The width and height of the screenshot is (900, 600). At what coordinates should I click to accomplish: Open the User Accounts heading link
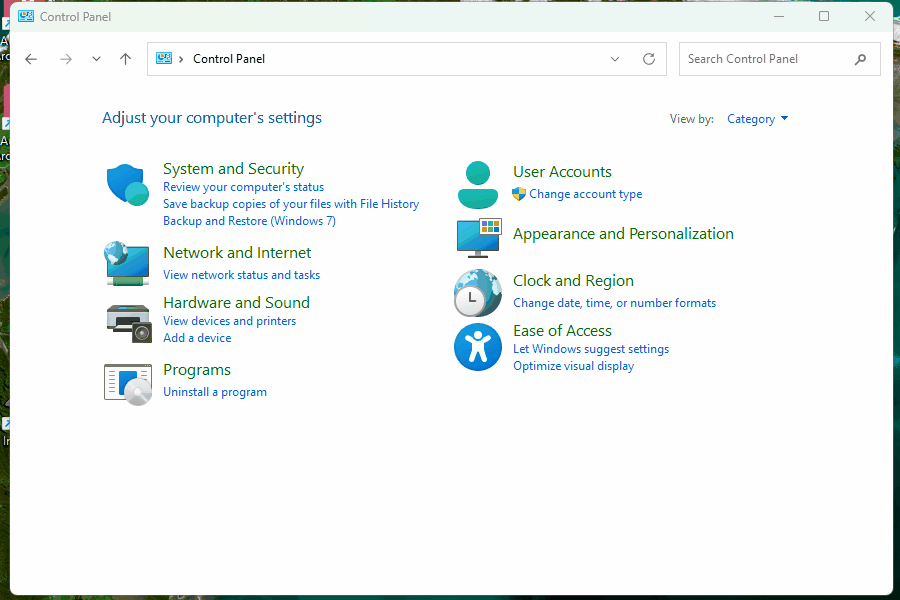point(562,172)
